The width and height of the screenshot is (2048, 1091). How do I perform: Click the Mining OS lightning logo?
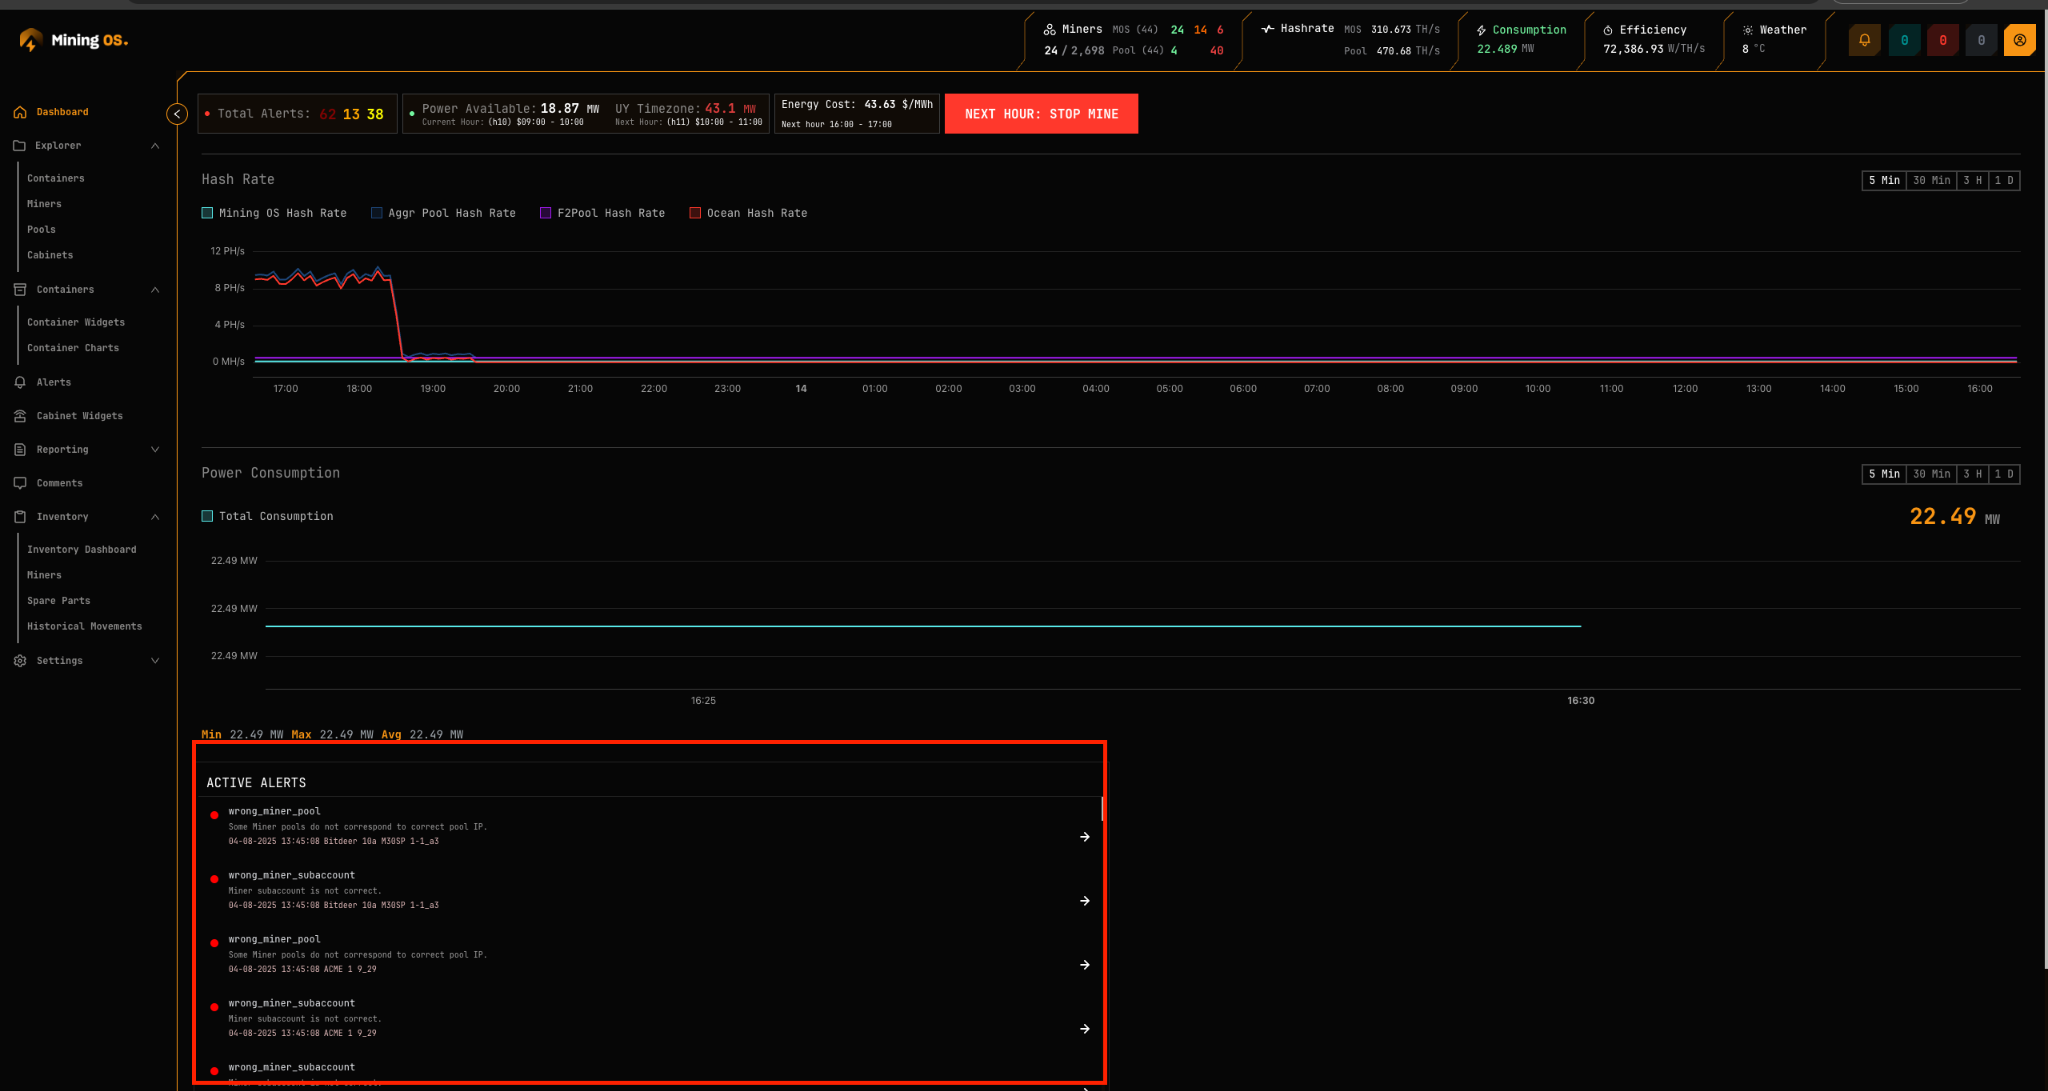(29, 39)
